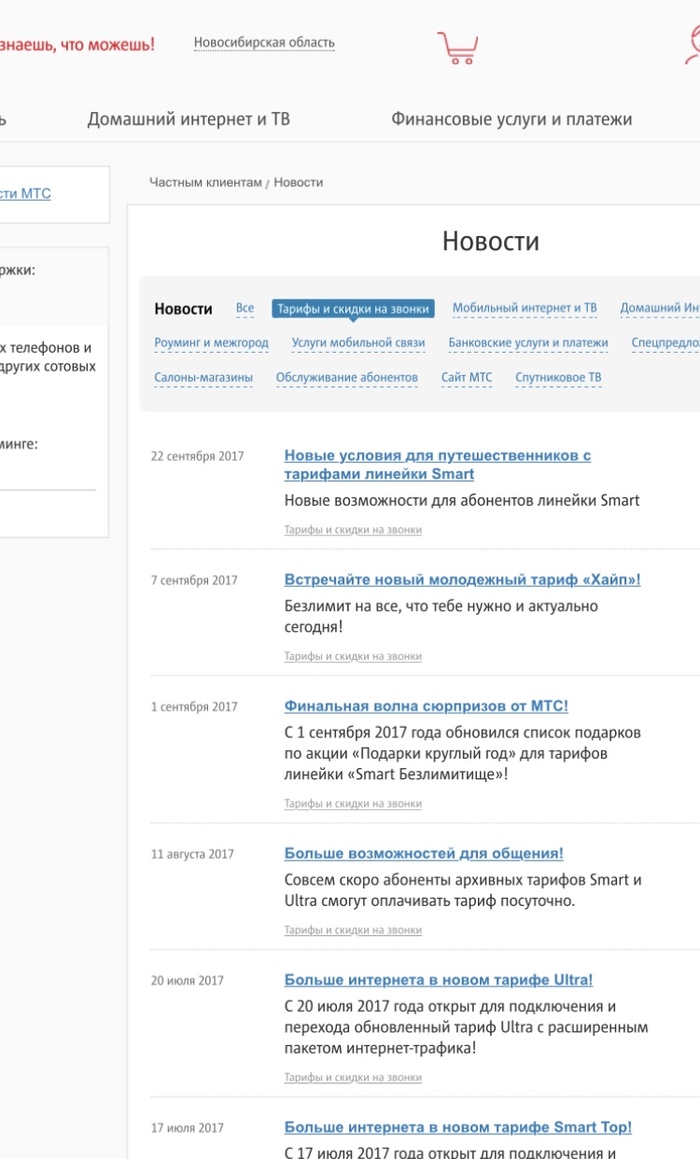Image resolution: width=700 pixels, height=1159 pixels.
Task: Filter news by Обслуживание абонентов
Action: [x=347, y=378]
